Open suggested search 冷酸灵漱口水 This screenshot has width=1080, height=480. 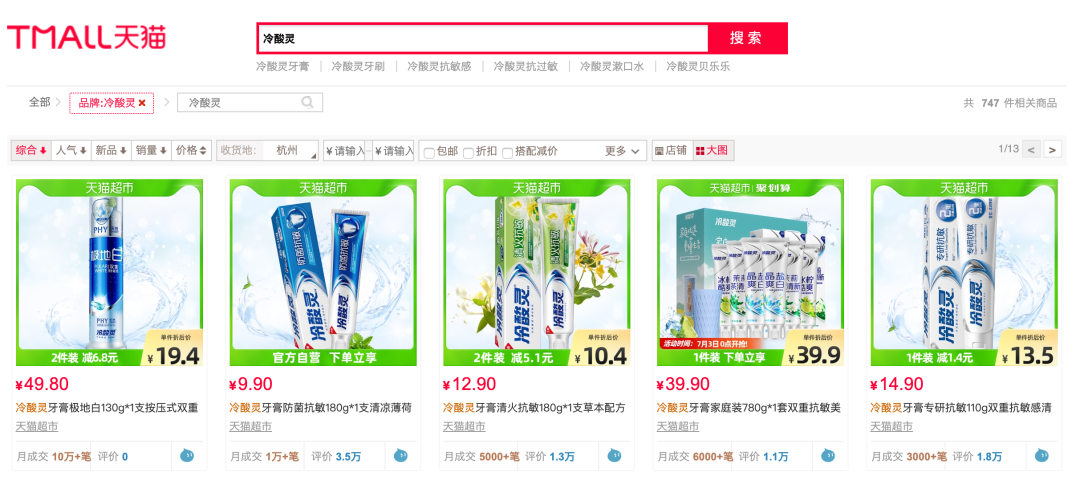(612, 67)
